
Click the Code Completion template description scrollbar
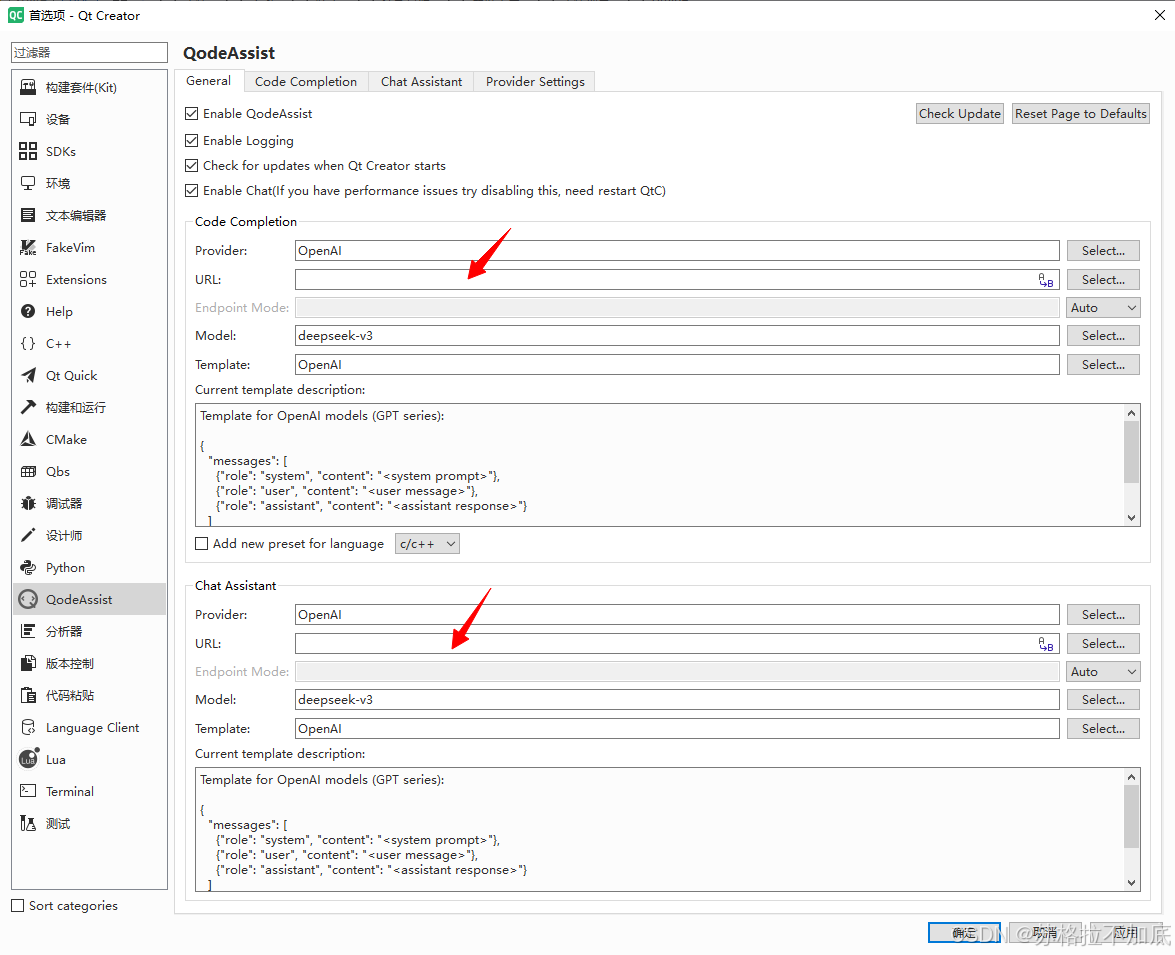(1131, 452)
